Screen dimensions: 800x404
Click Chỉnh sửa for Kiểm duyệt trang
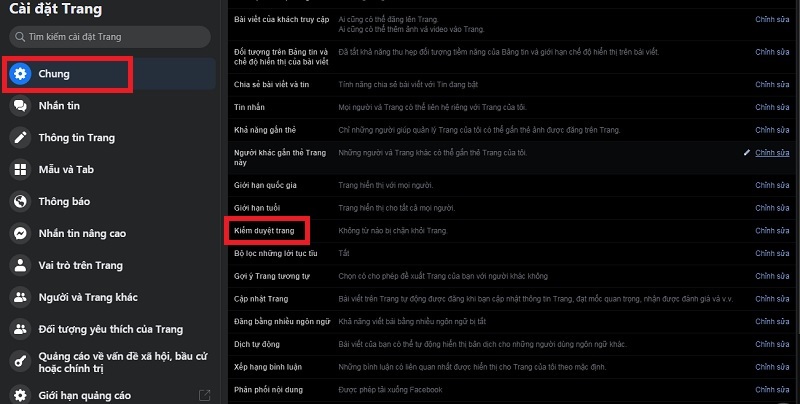(x=771, y=231)
